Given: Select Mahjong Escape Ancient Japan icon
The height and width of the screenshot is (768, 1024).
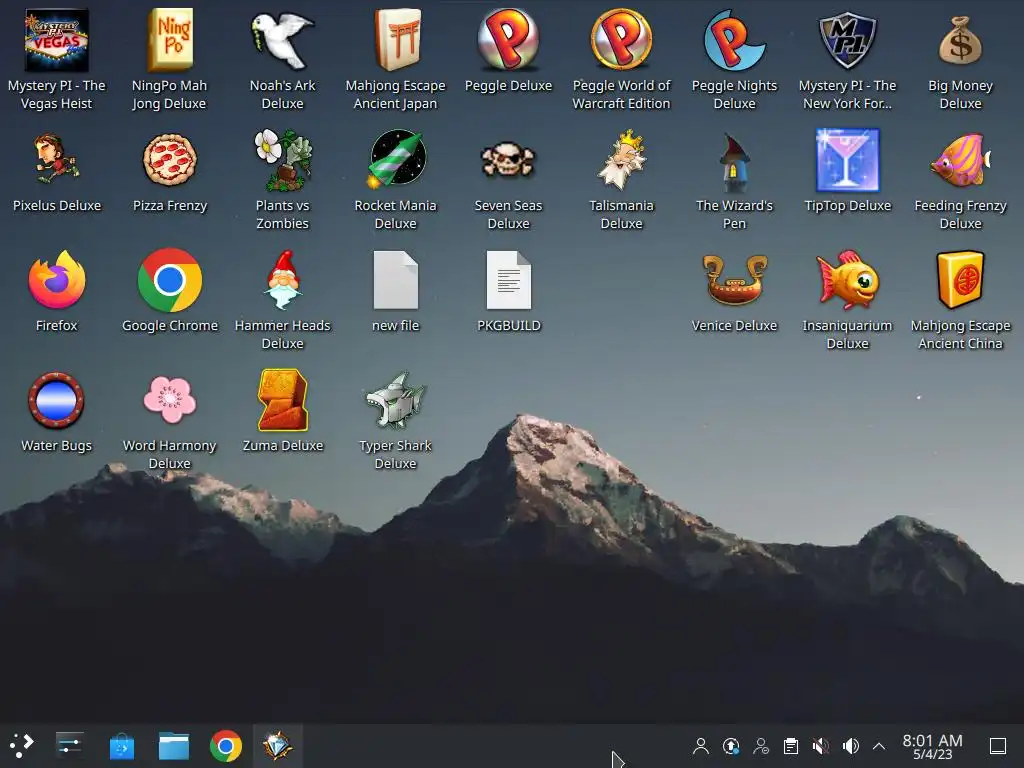Looking at the screenshot, I should click(396, 40).
